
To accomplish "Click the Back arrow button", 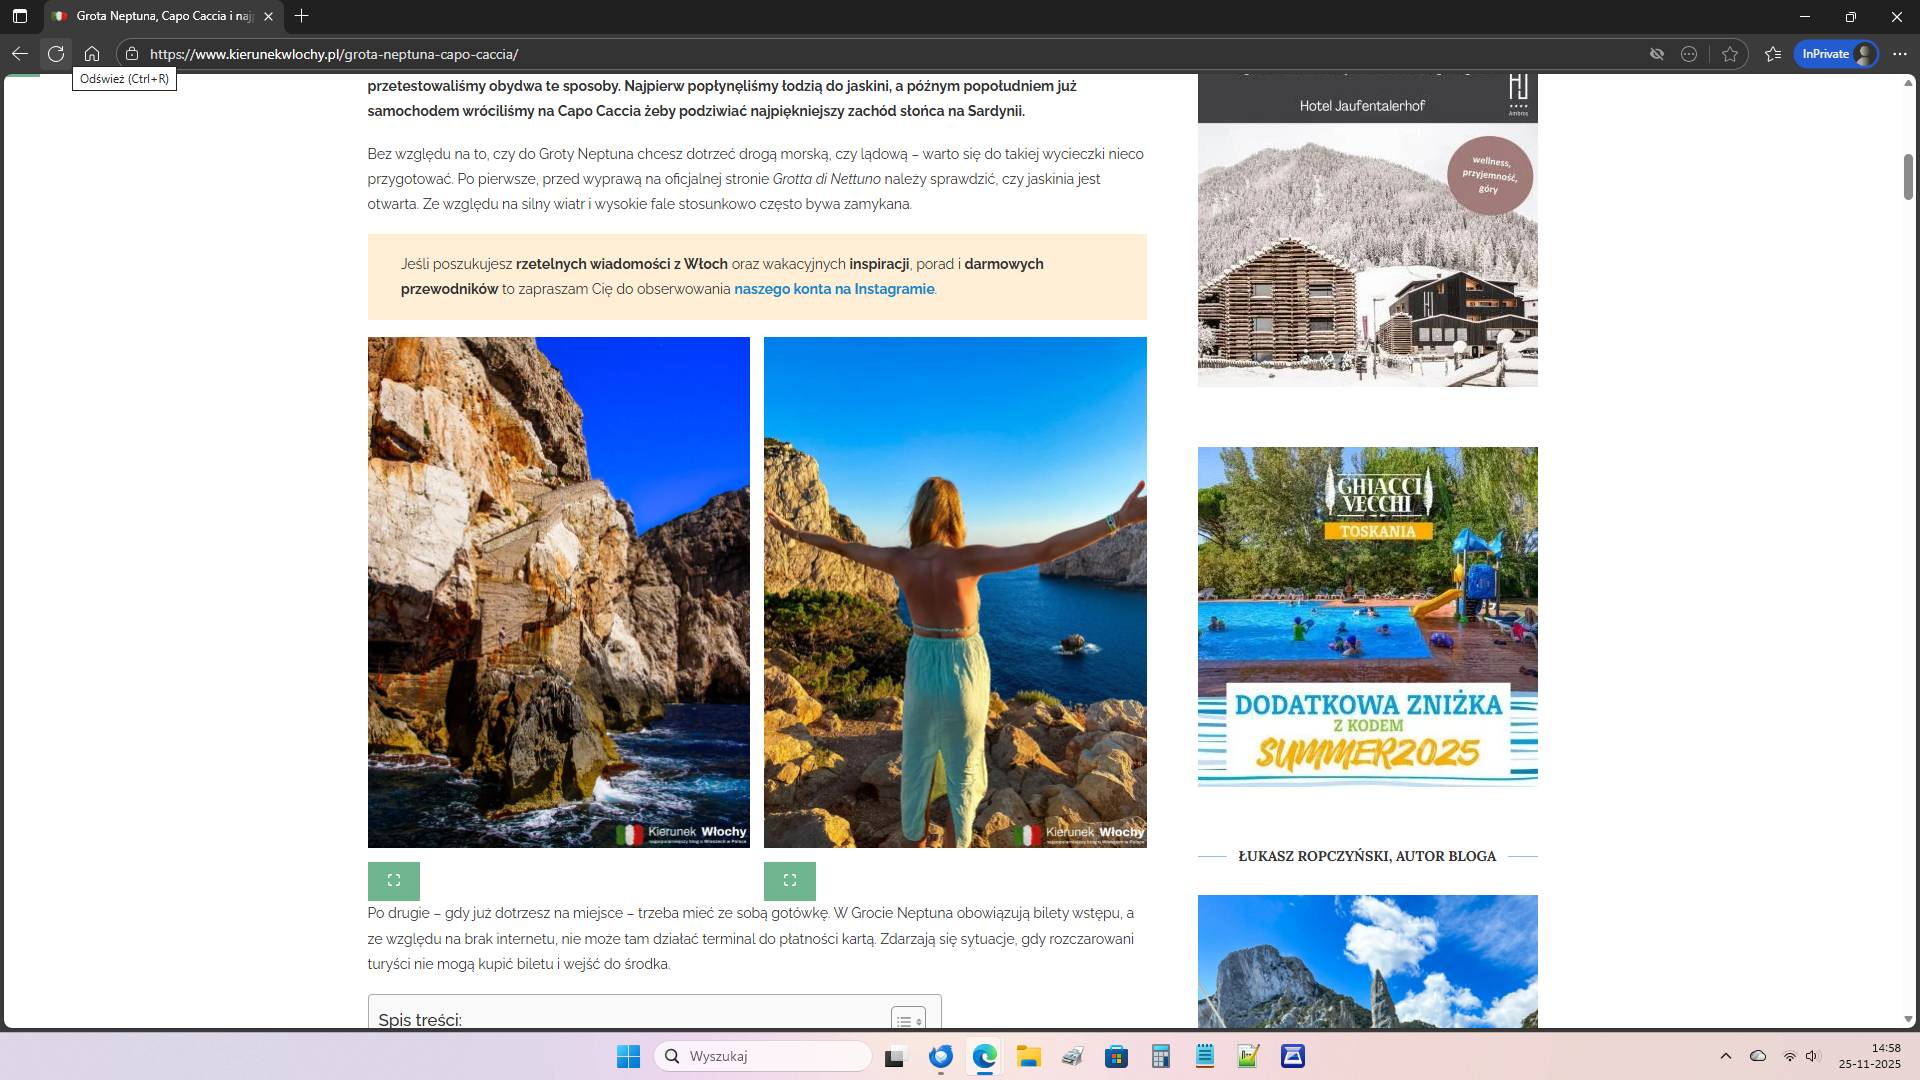I will 20,54.
